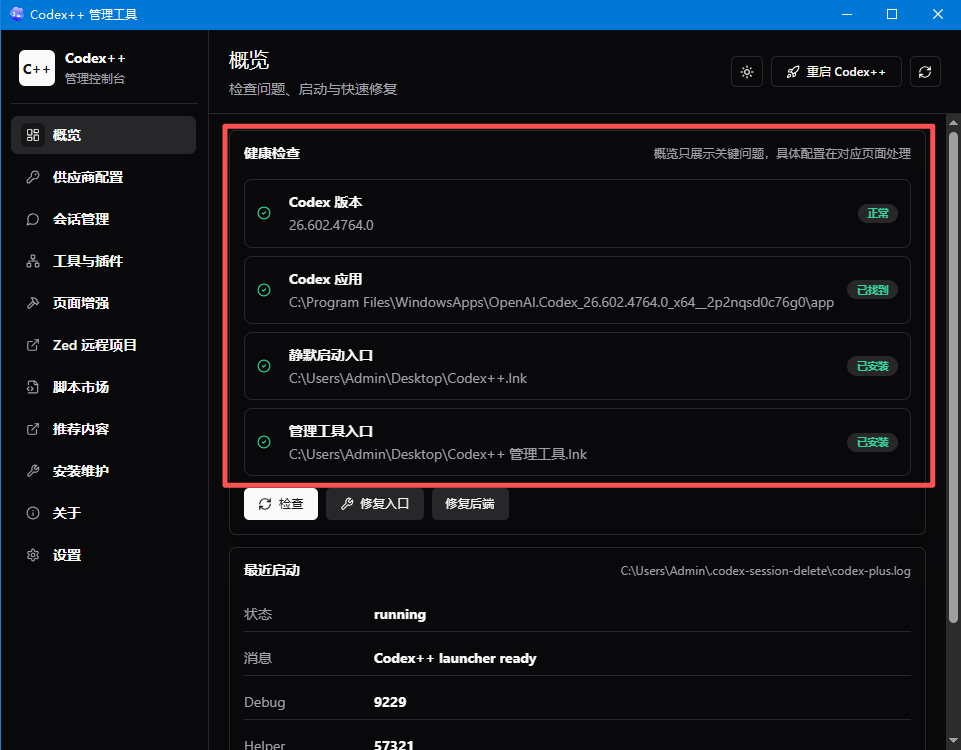
Task: Click the 修复后端 button
Action: click(470, 504)
